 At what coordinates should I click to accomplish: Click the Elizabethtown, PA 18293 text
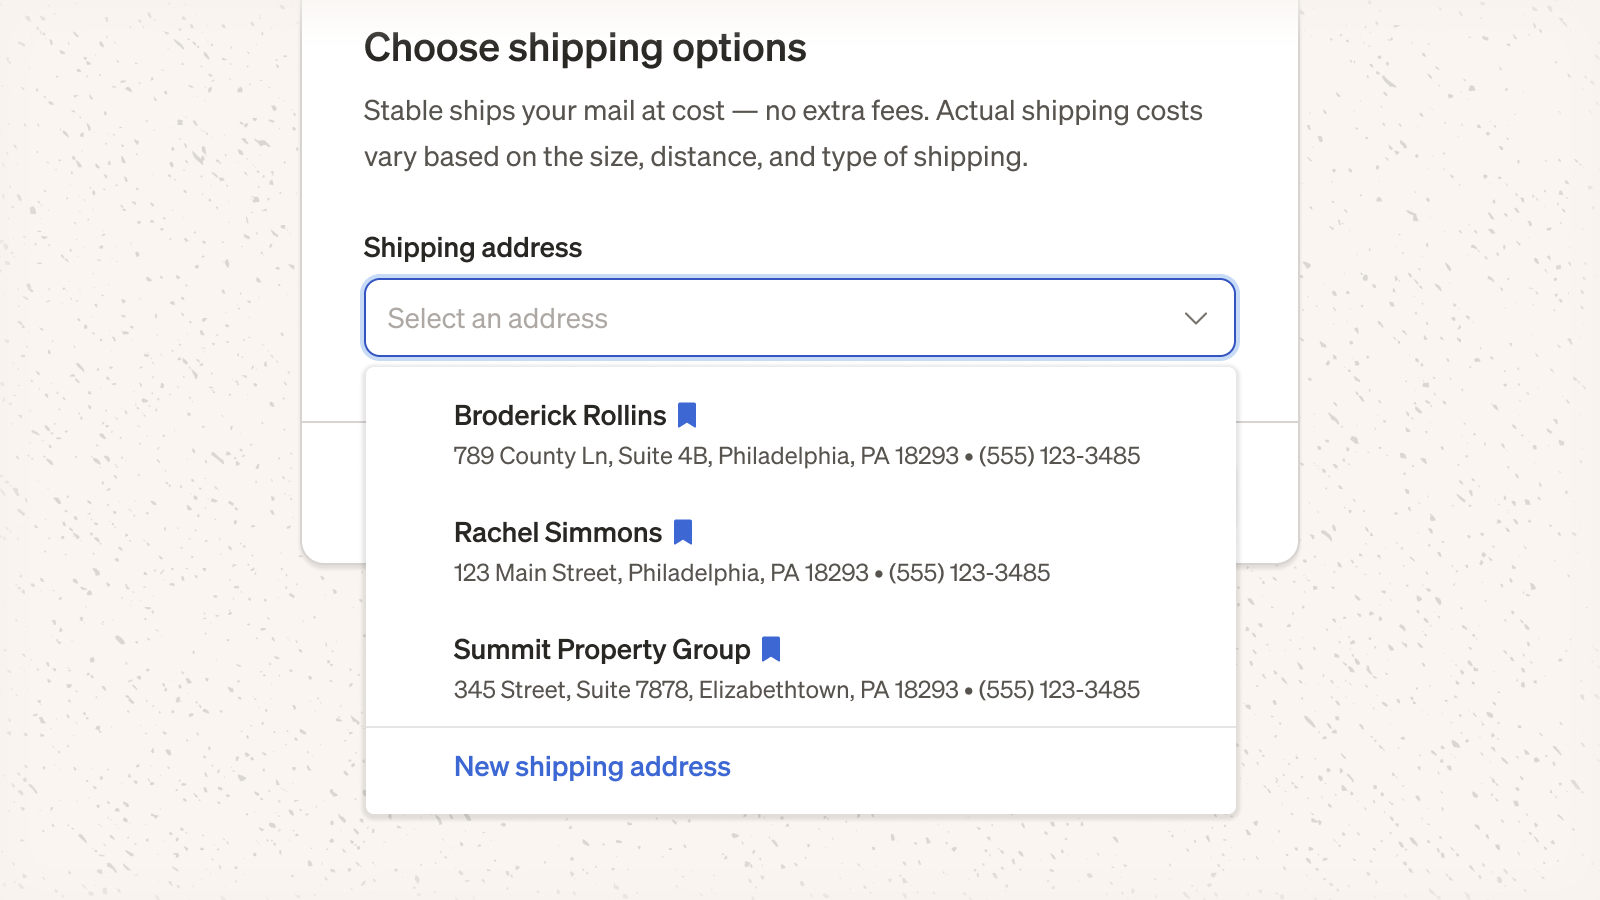coord(828,690)
